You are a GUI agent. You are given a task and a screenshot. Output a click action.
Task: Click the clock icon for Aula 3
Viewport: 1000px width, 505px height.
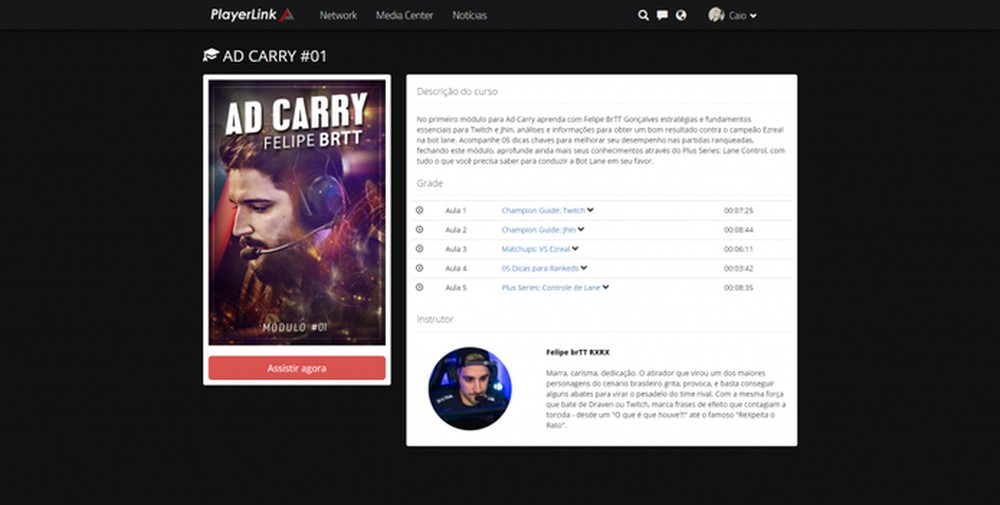[x=419, y=249]
